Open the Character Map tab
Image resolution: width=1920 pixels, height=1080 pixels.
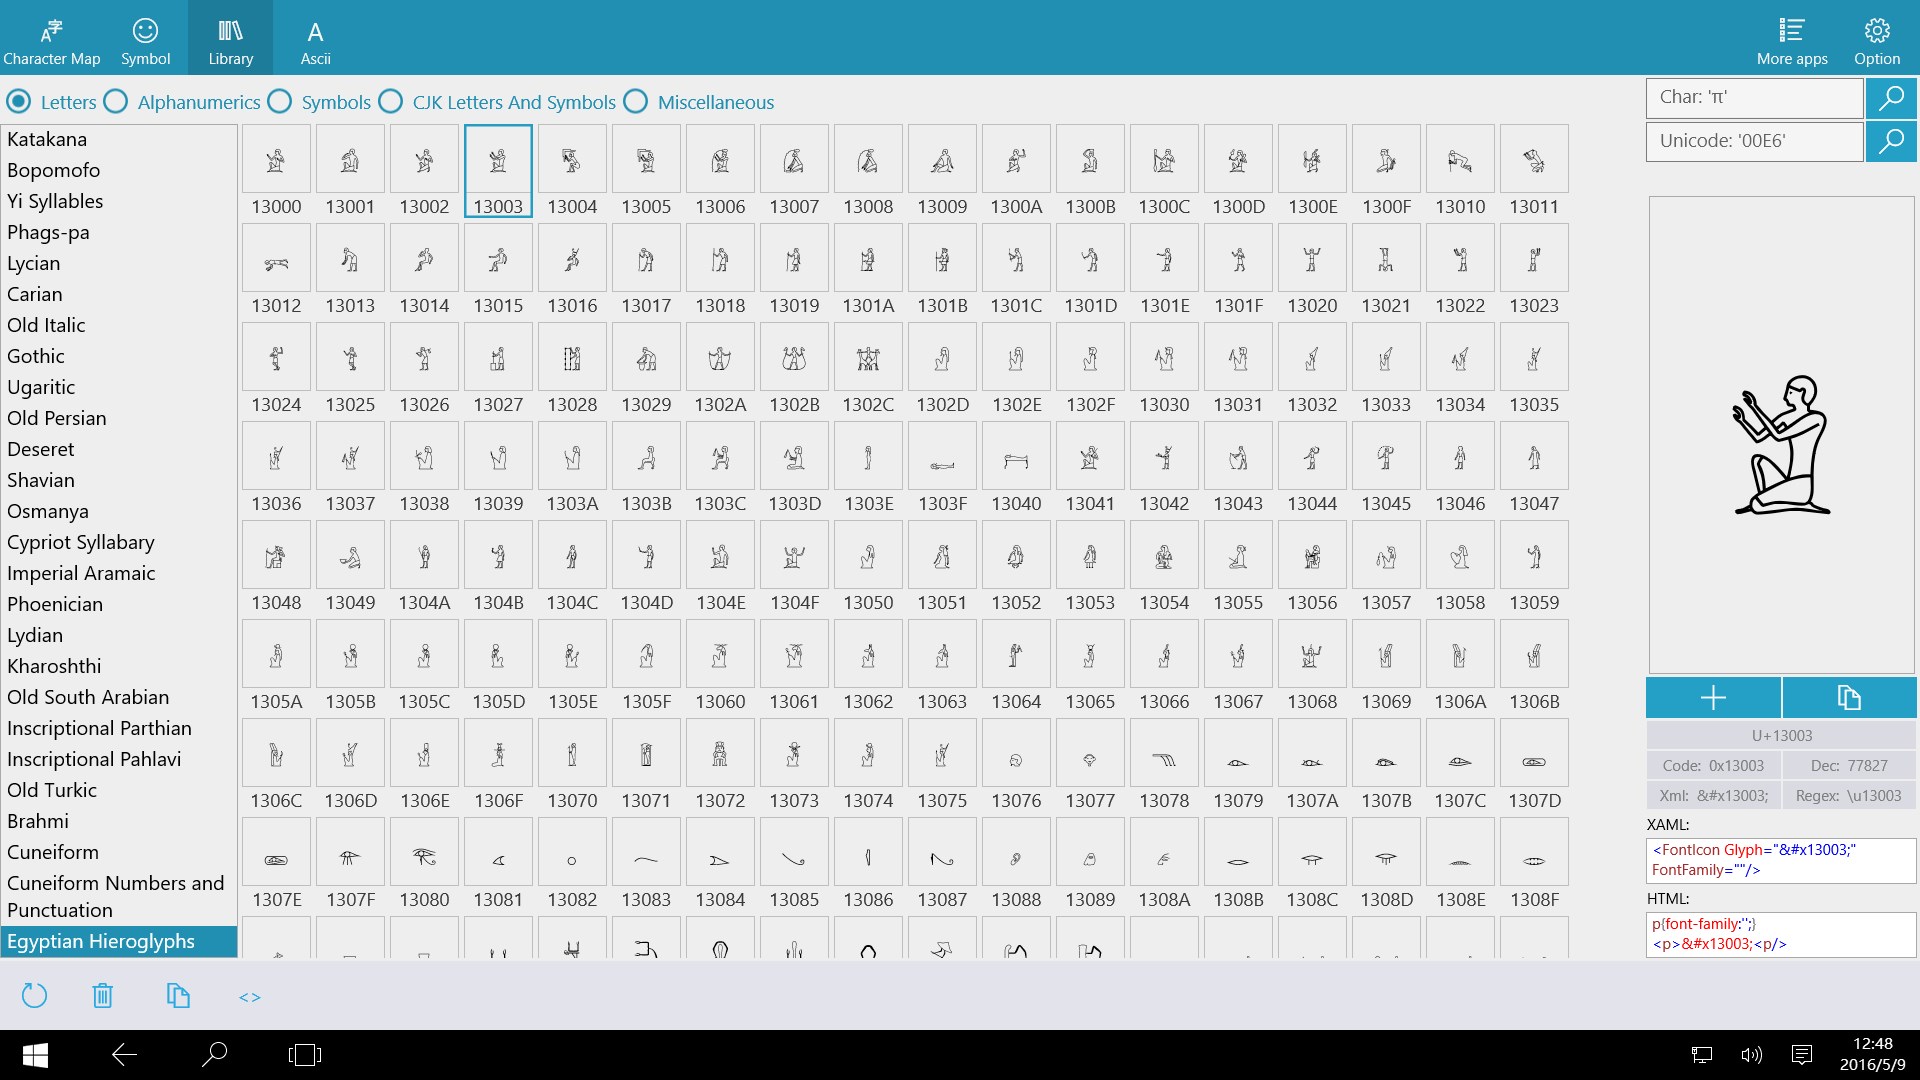51,40
